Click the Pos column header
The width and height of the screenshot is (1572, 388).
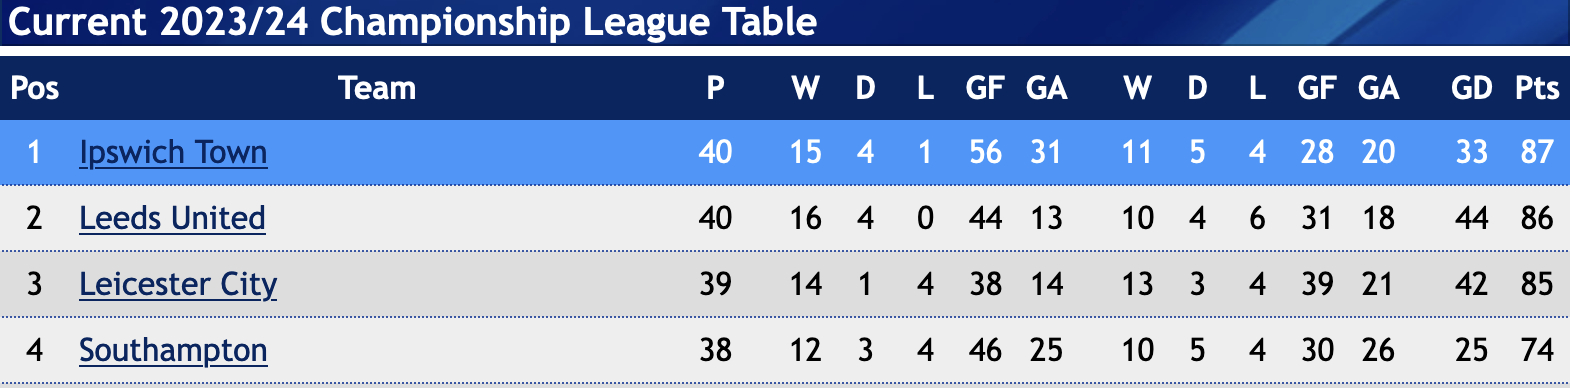[35, 88]
